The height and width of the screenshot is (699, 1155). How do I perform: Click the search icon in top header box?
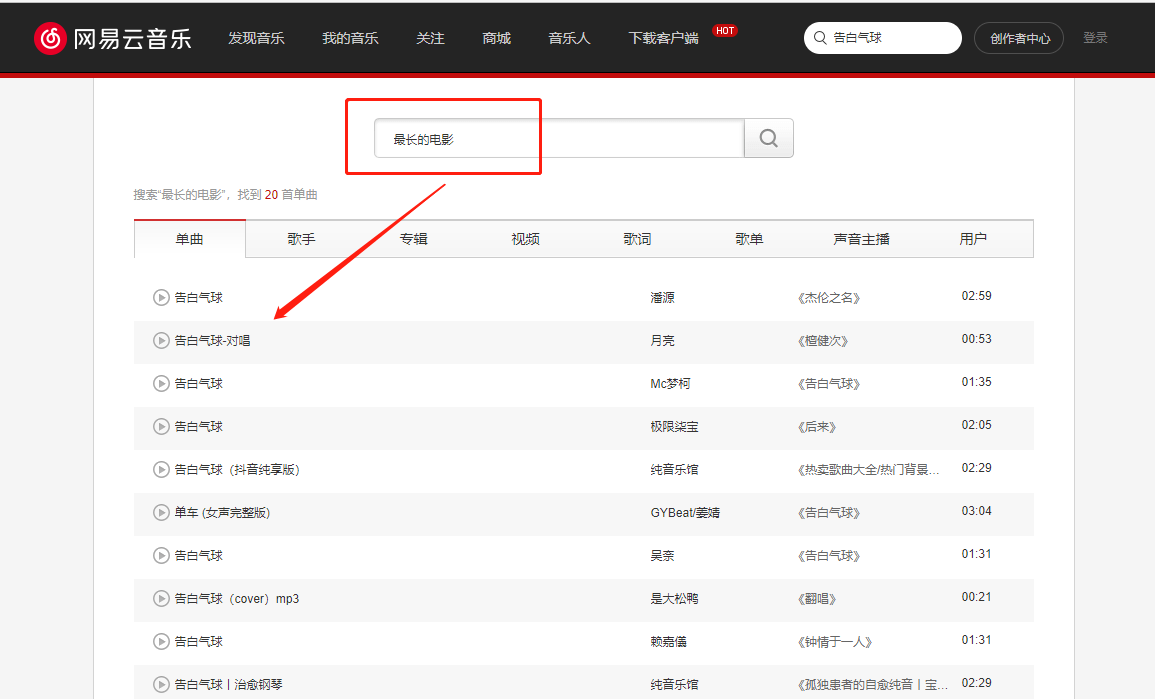[820, 38]
